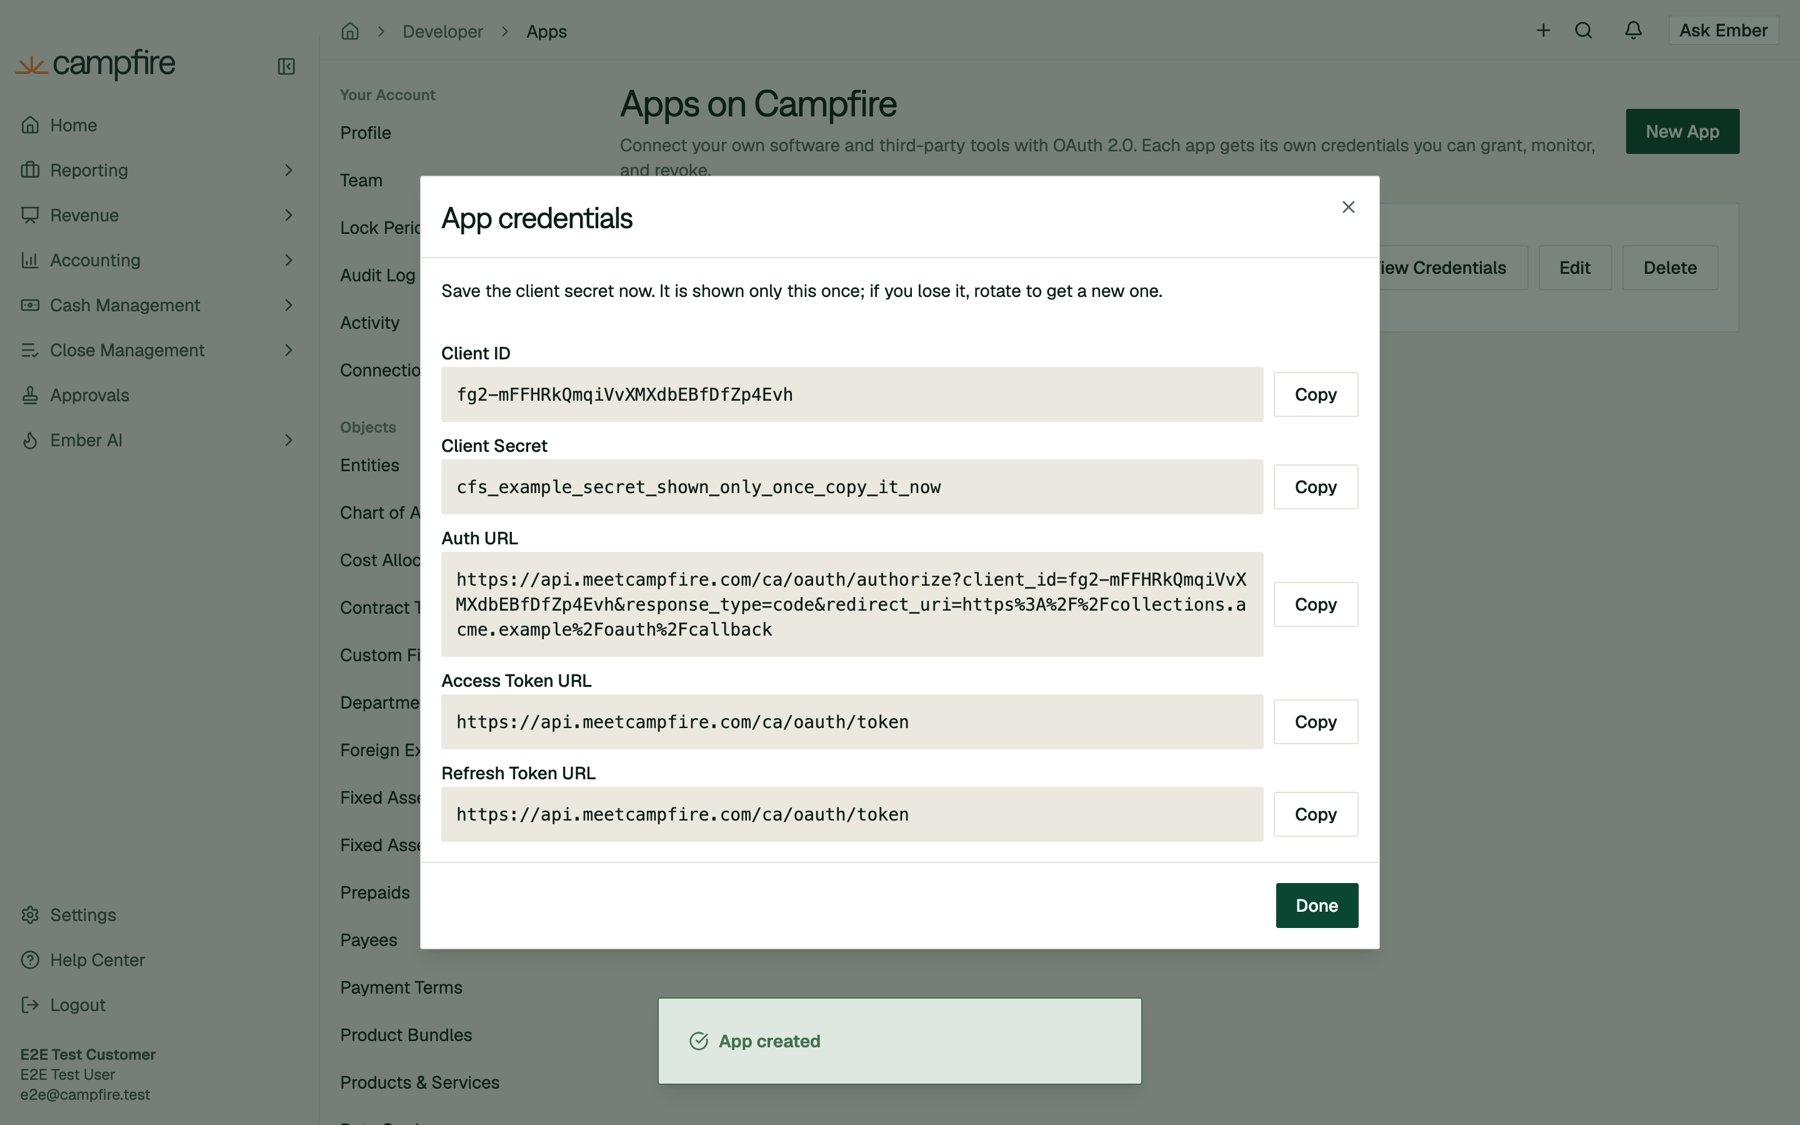Open Ask Ember assistant
The height and width of the screenshot is (1125, 1800).
(1723, 30)
